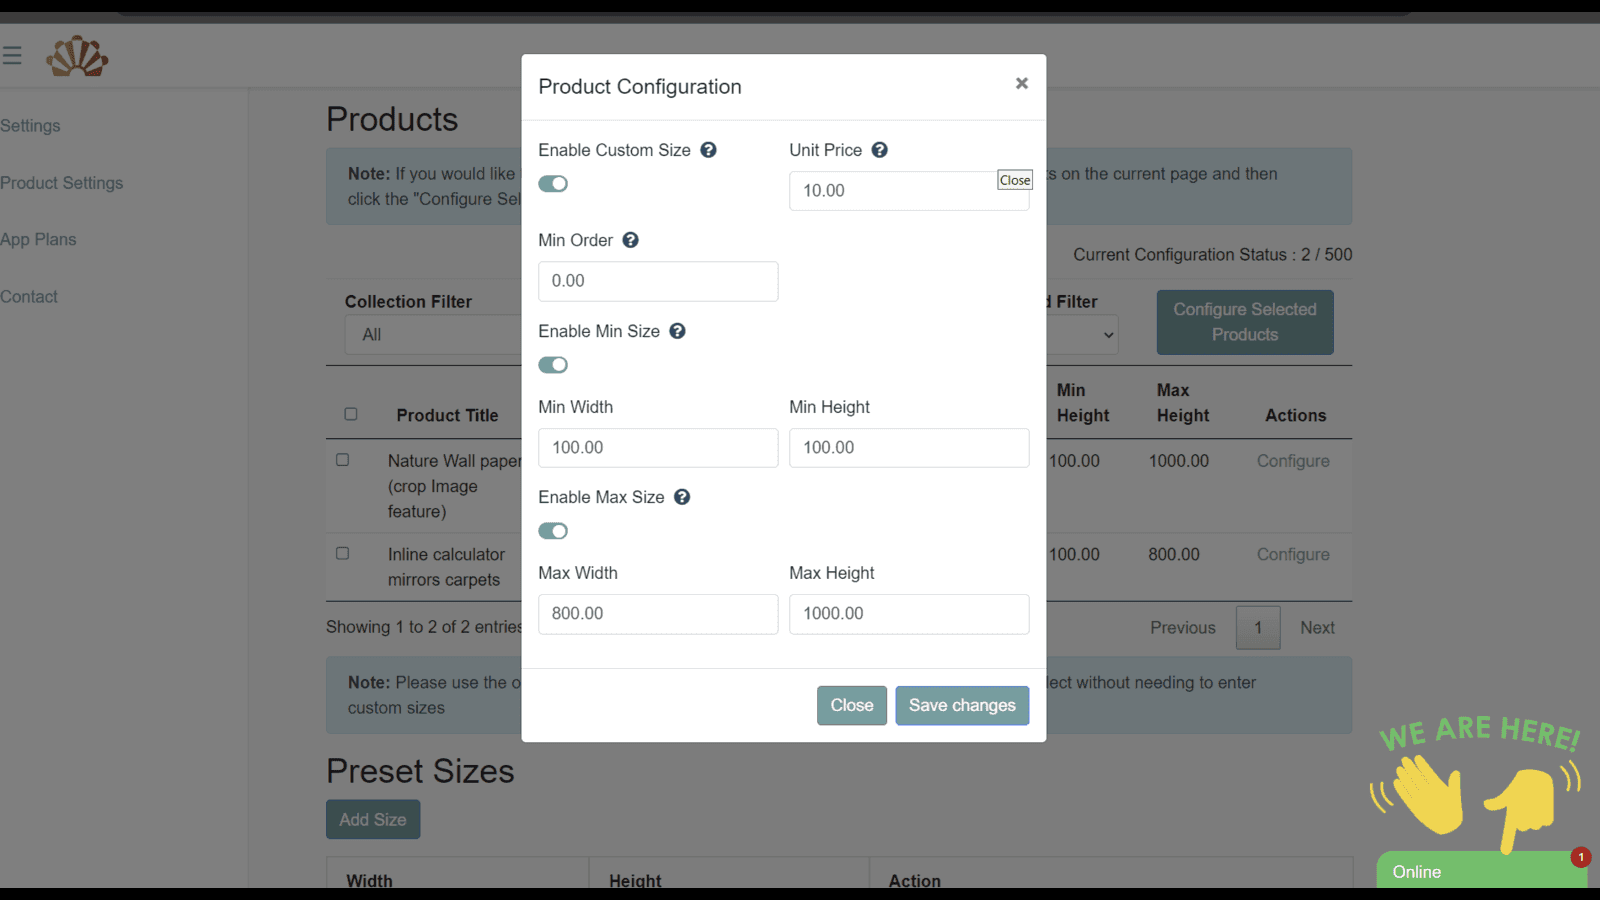
Task: Click the Min Order help icon
Action: click(630, 240)
